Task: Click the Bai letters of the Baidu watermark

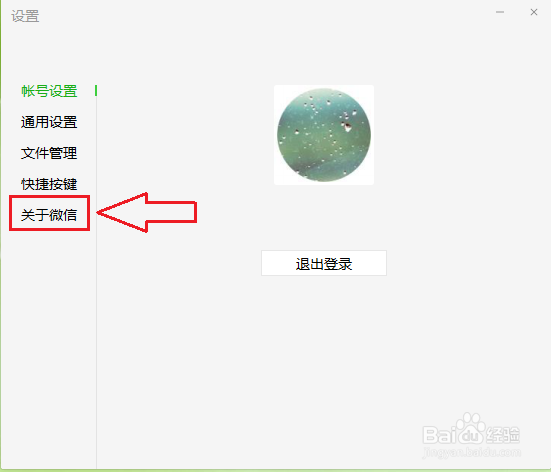Action: coord(440,435)
